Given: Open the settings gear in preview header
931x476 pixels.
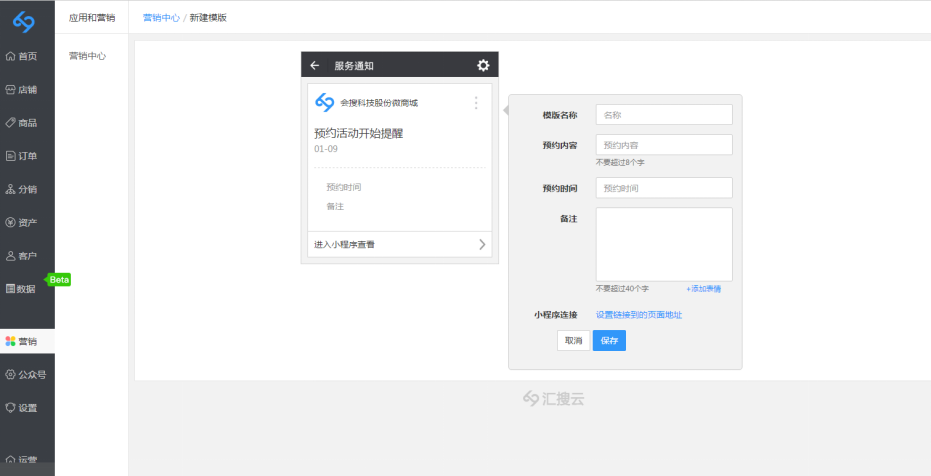Looking at the screenshot, I should (x=483, y=65).
